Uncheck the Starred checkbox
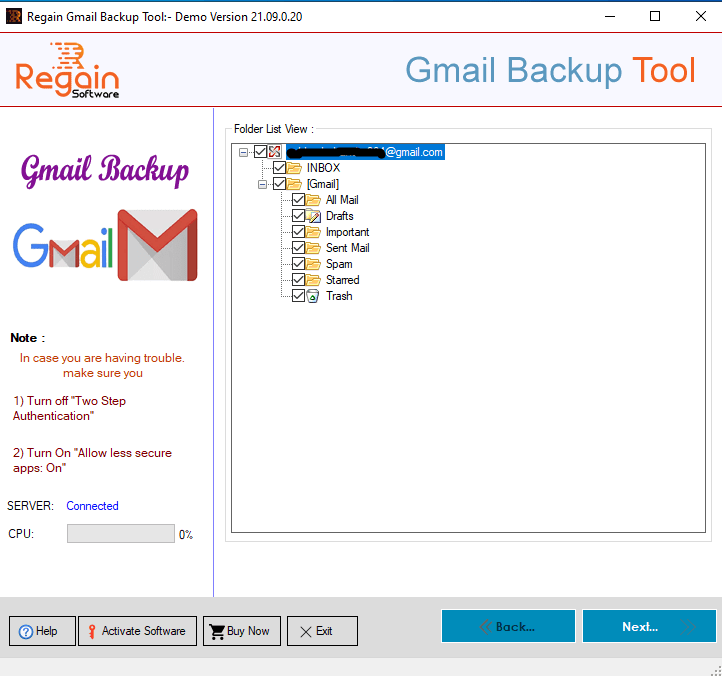Screen dimensions: 722x676 point(298,280)
